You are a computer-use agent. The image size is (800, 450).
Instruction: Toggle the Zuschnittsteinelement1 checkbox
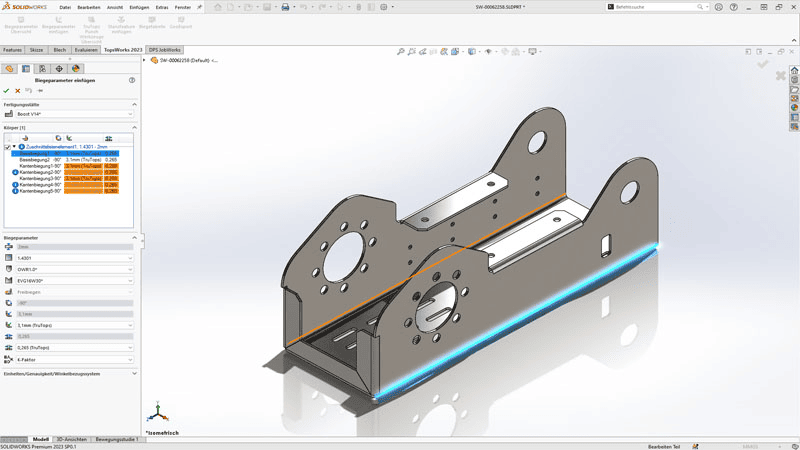[8, 147]
